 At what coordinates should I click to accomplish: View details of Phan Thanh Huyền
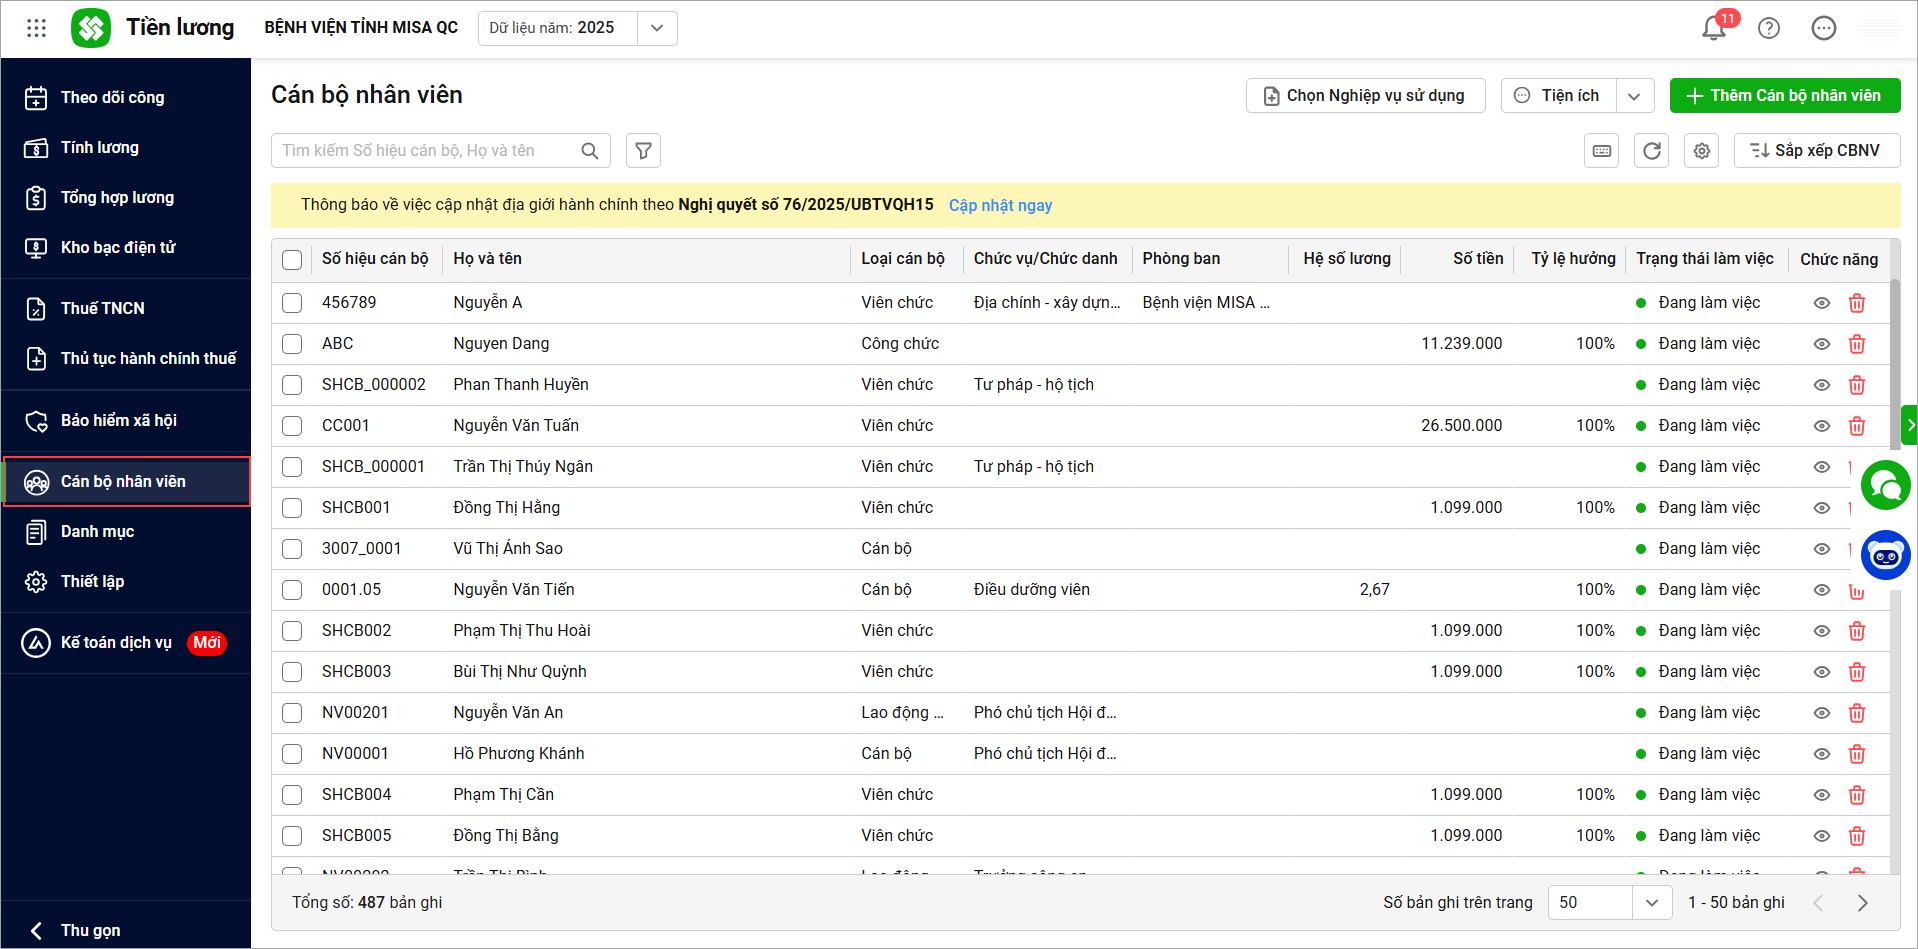[x=1821, y=385]
